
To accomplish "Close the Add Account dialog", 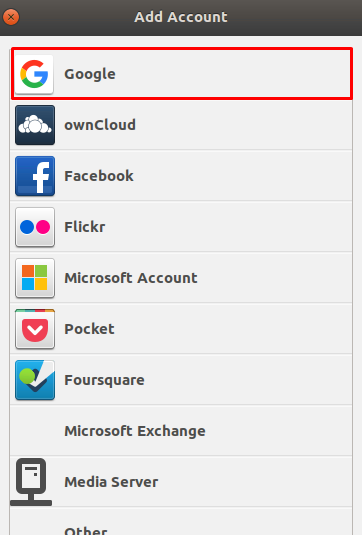I will pyautogui.click(x=11, y=17).
